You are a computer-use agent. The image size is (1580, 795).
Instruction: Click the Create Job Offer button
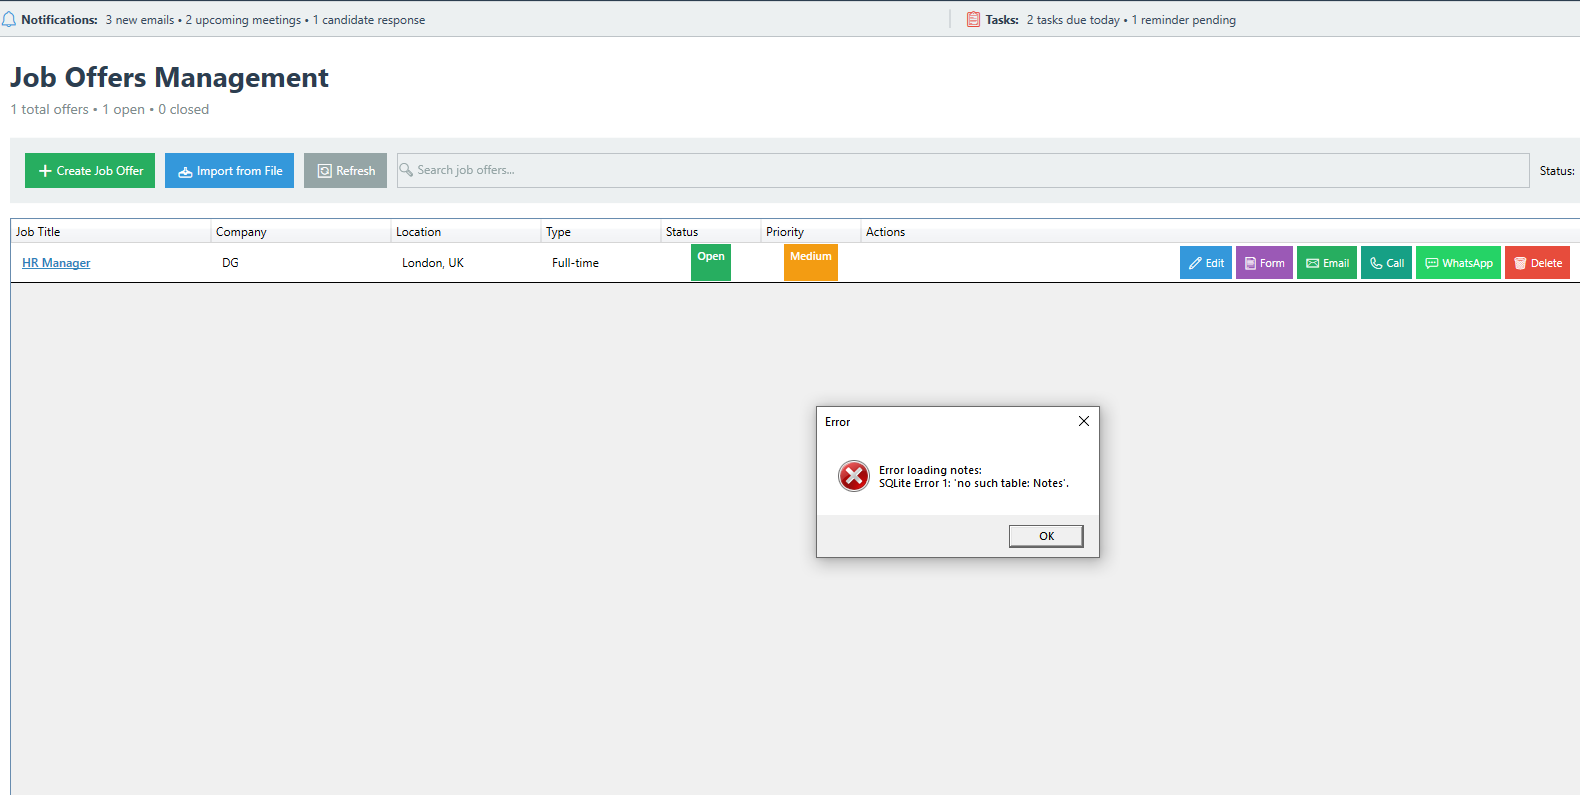tap(90, 171)
